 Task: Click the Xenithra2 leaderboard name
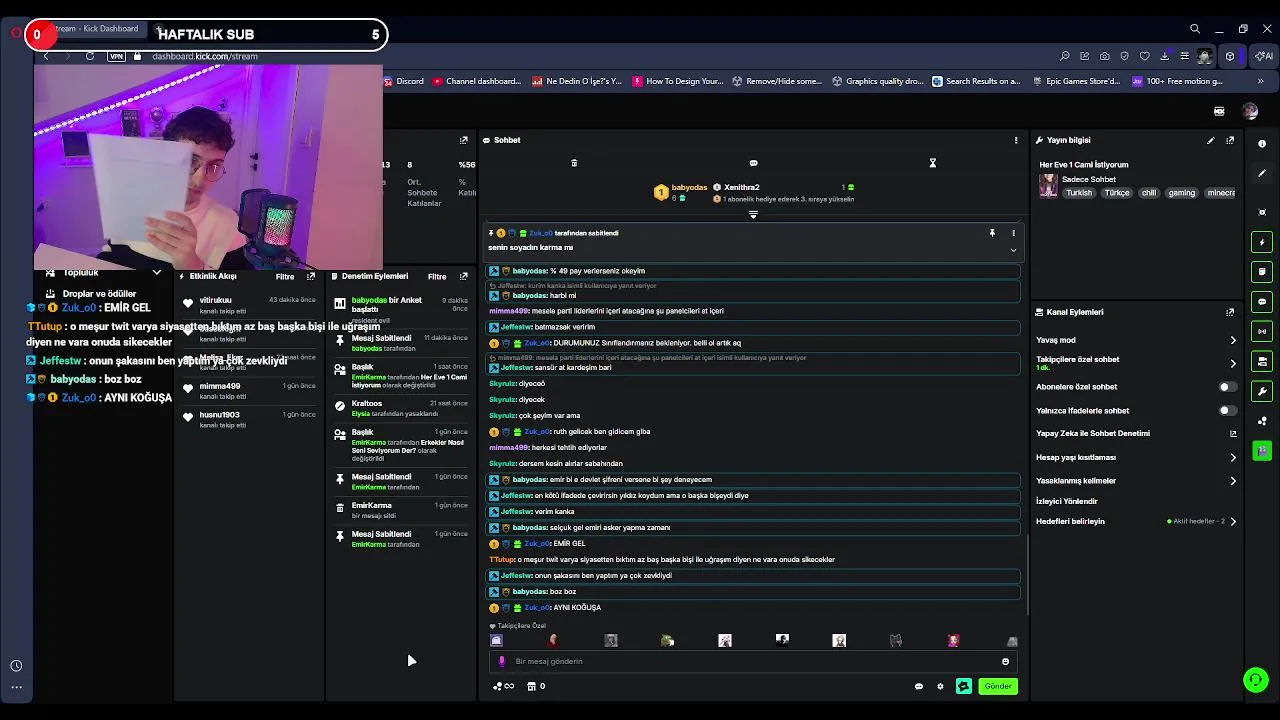(x=742, y=187)
